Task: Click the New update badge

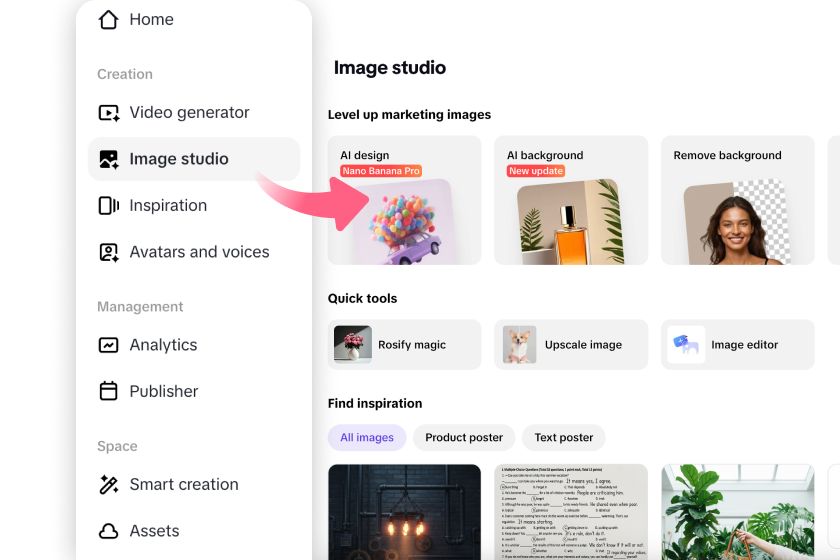Action: click(x=536, y=171)
